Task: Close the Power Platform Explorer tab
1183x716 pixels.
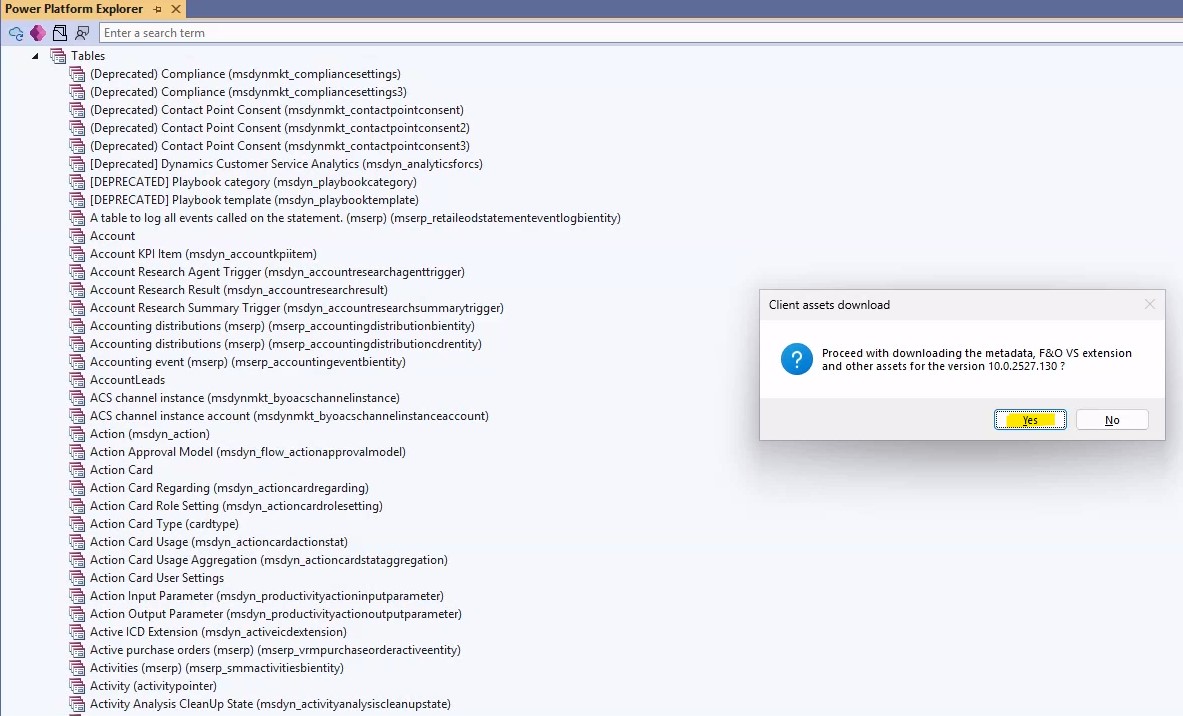Action: (x=176, y=9)
